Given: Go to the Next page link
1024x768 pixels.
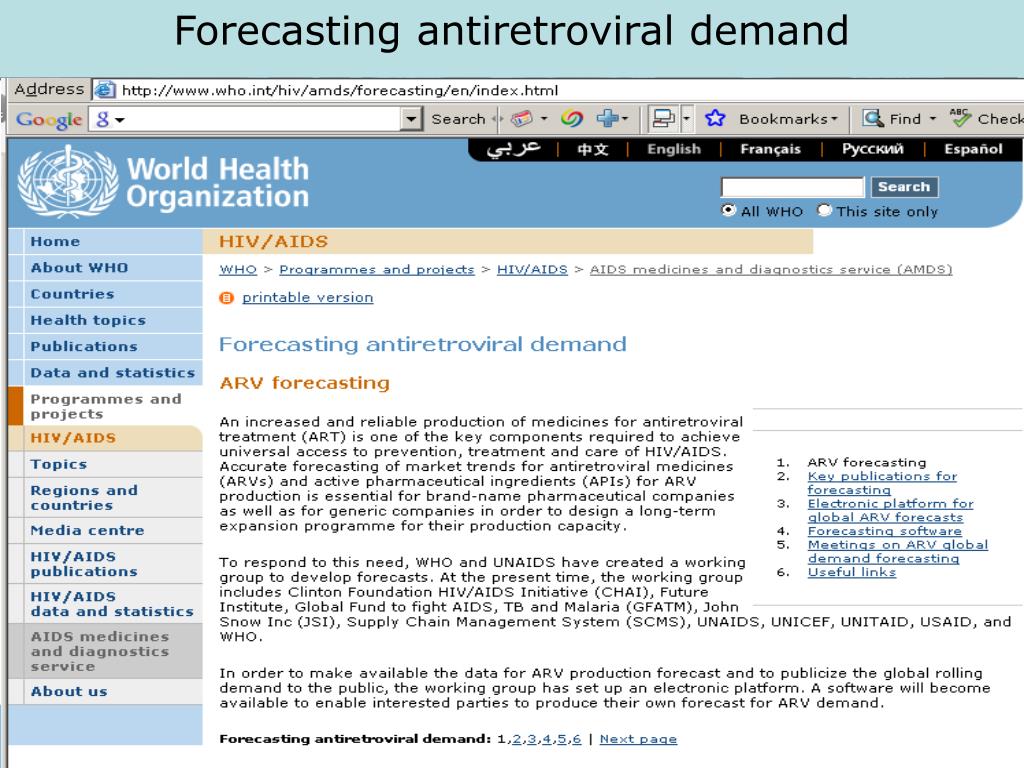Looking at the screenshot, I should (x=638, y=739).
